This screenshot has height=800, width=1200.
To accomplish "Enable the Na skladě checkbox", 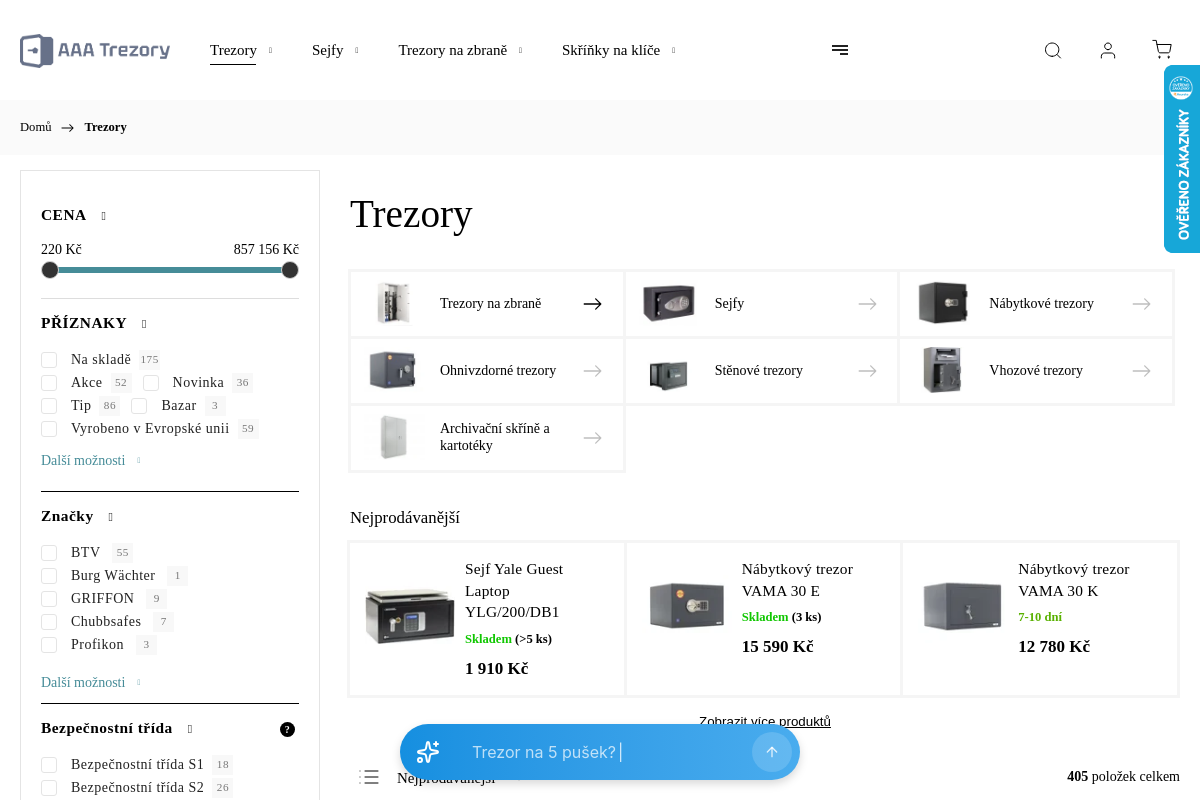I will pyautogui.click(x=49, y=360).
